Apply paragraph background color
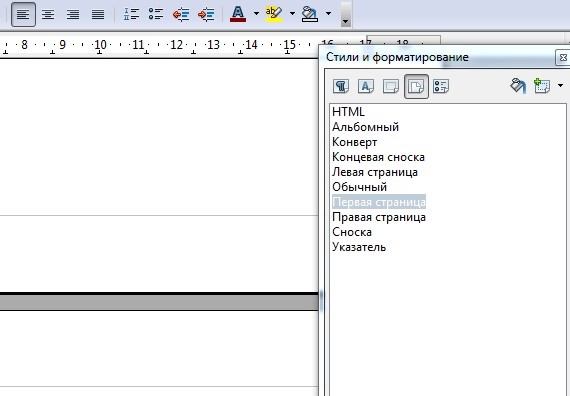This screenshot has height=396, width=570. tap(310, 14)
